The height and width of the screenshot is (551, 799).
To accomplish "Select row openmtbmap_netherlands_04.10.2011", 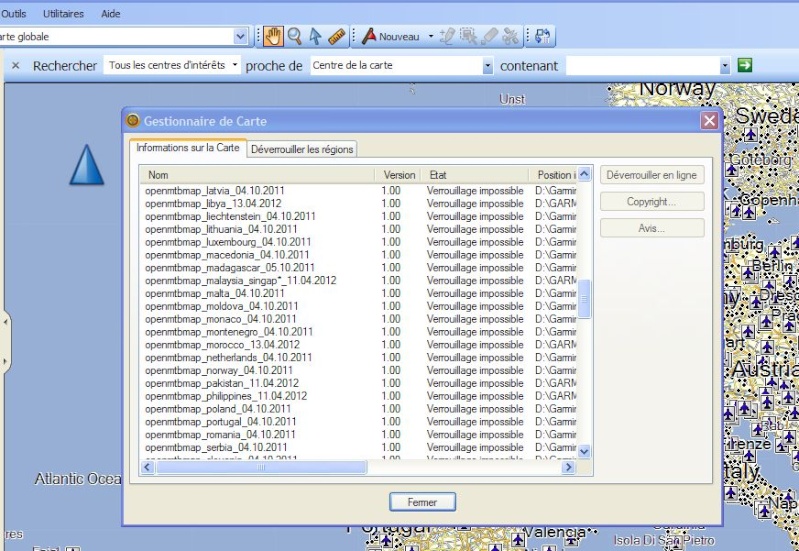I will (359, 357).
